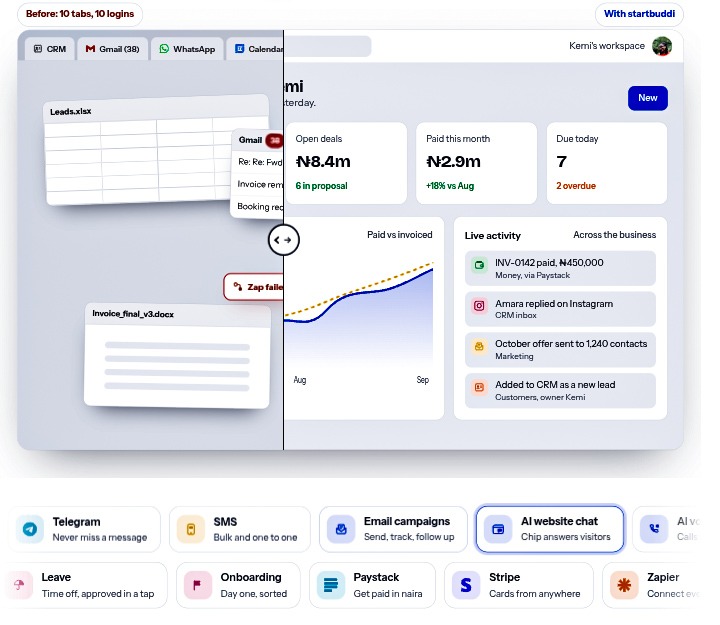Select the SMS Bulk and one to one card
Image resolution: width=720 pixels, height=625 pixels.
(240, 529)
